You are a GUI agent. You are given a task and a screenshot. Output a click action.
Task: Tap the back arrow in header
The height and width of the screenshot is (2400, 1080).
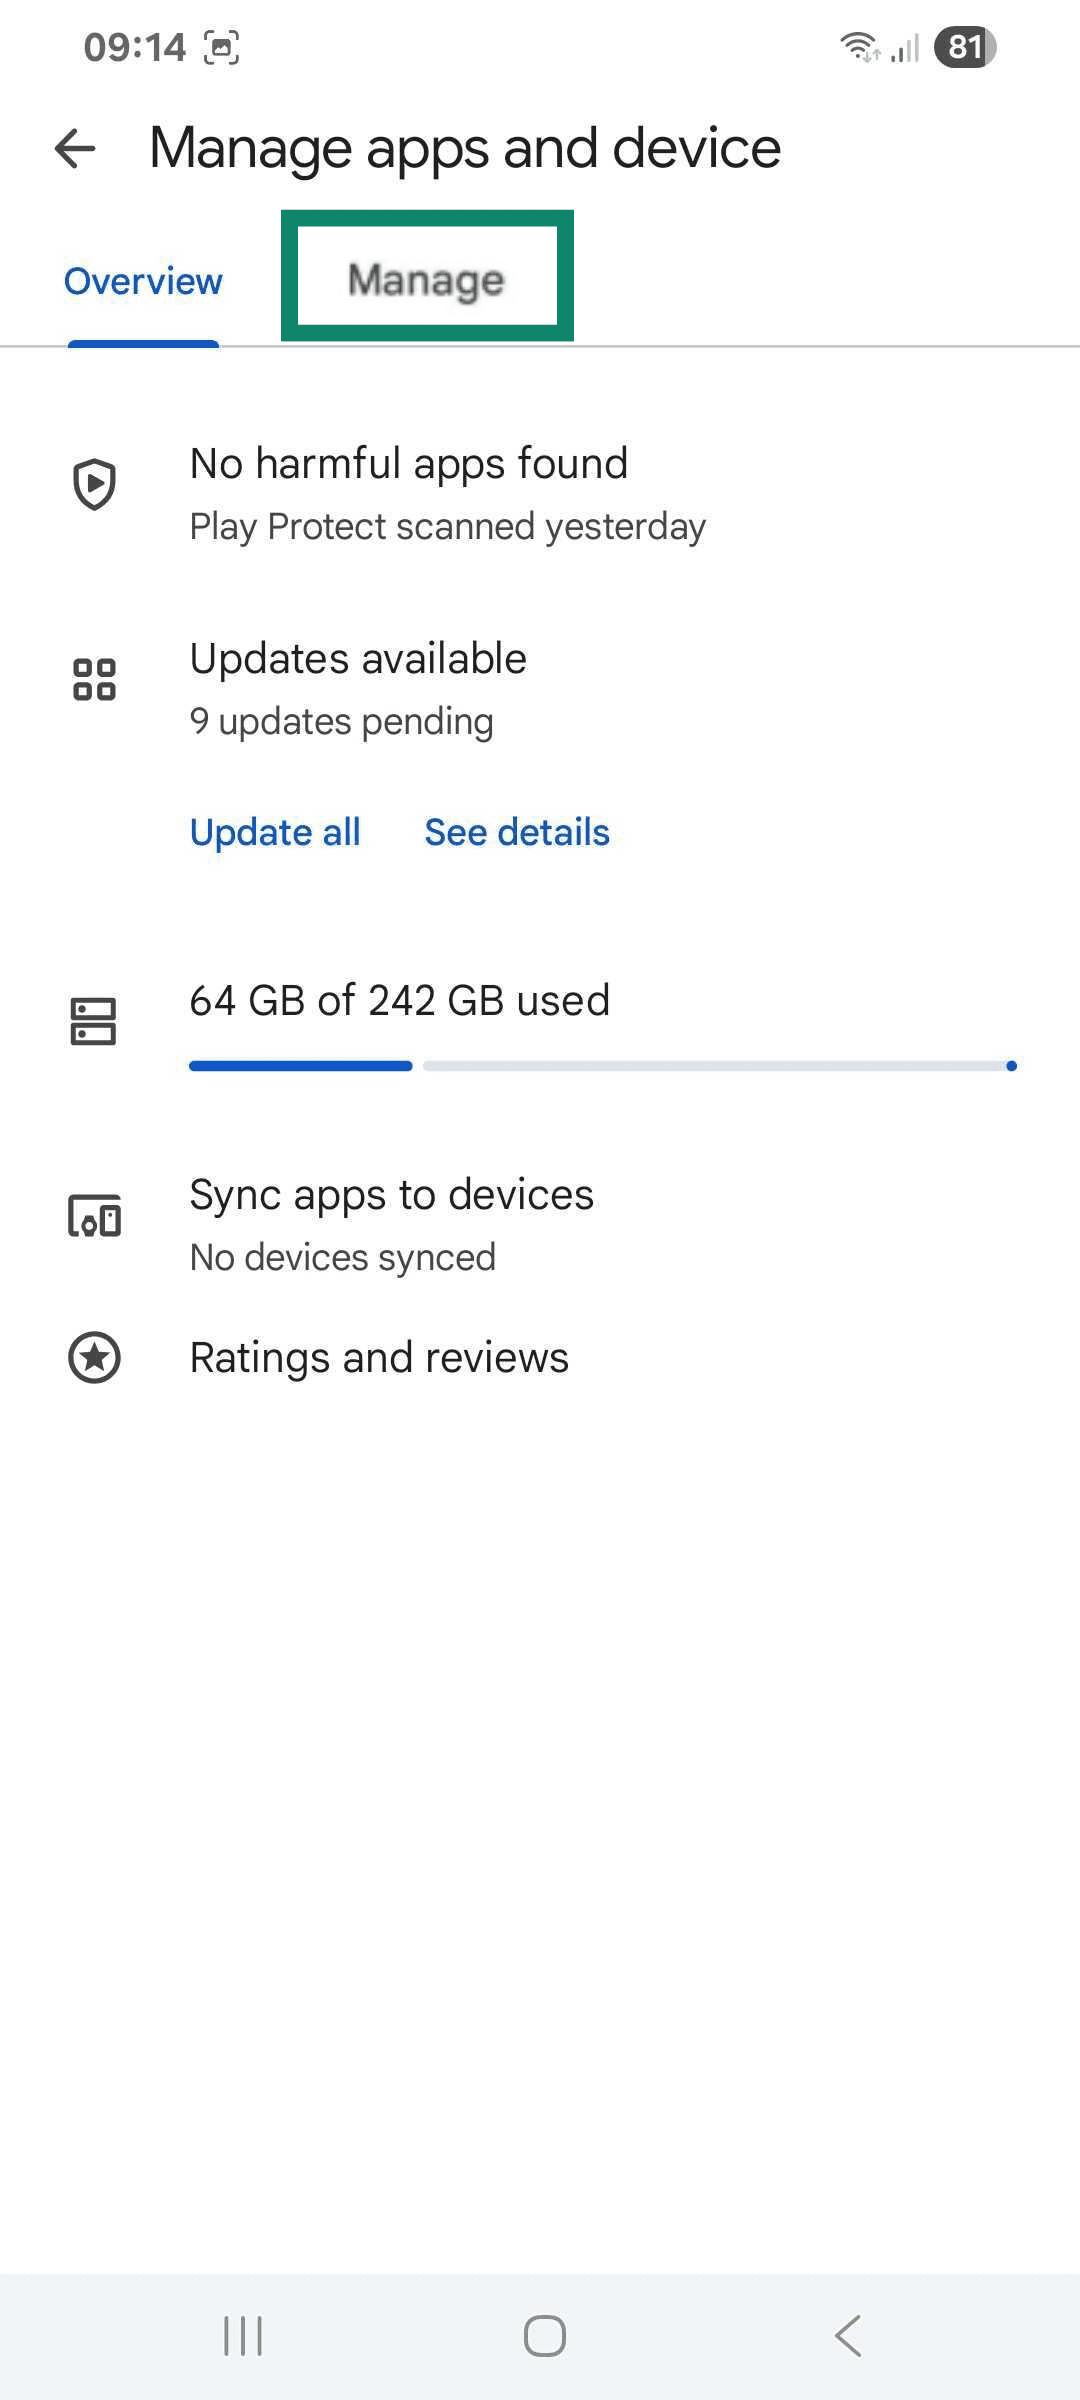point(75,149)
